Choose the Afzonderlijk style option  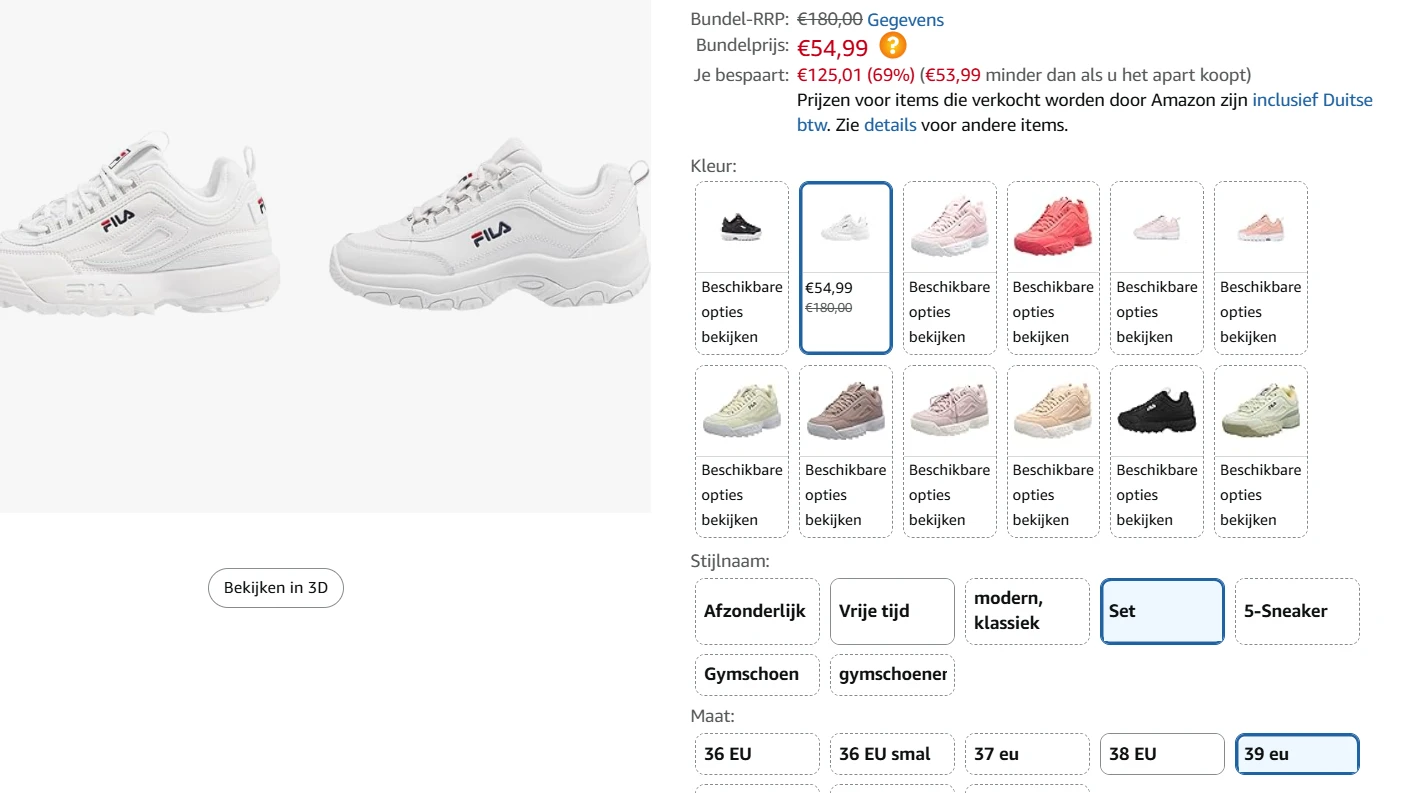click(x=757, y=611)
